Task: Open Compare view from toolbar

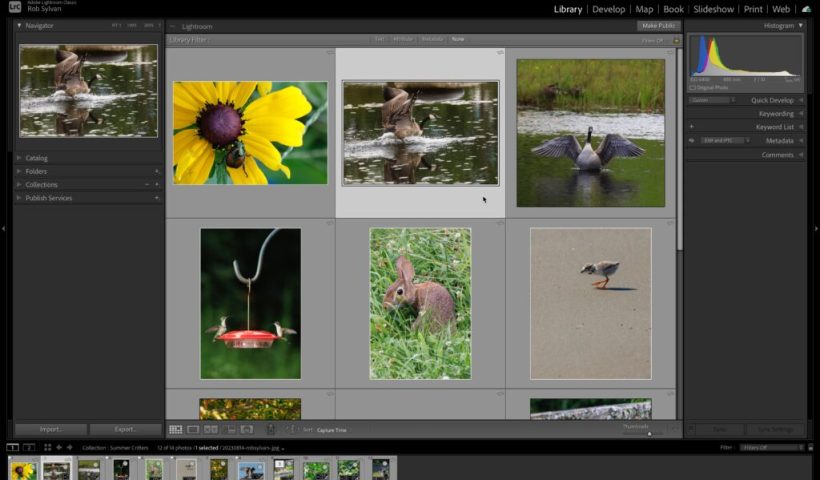Action: [211, 430]
